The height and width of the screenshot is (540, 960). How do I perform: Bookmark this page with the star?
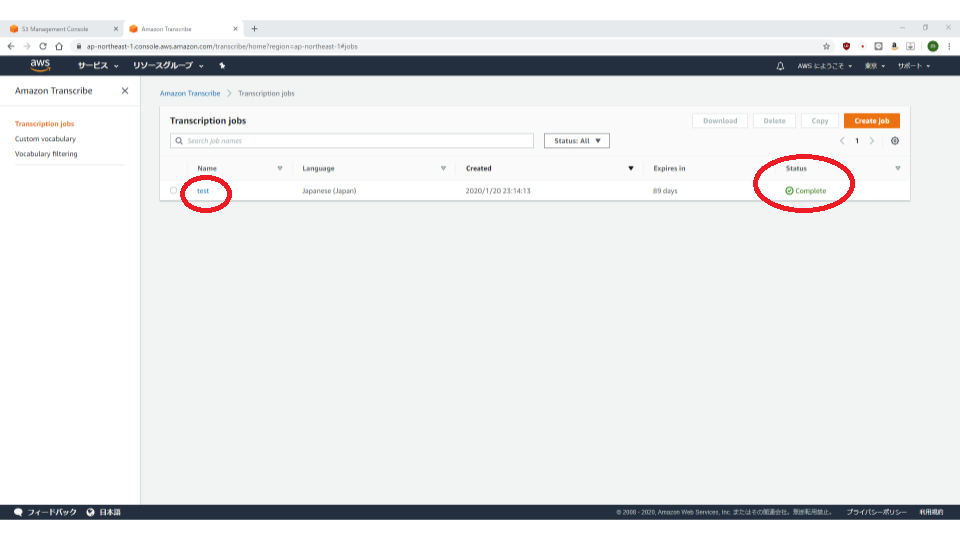click(827, 47)
